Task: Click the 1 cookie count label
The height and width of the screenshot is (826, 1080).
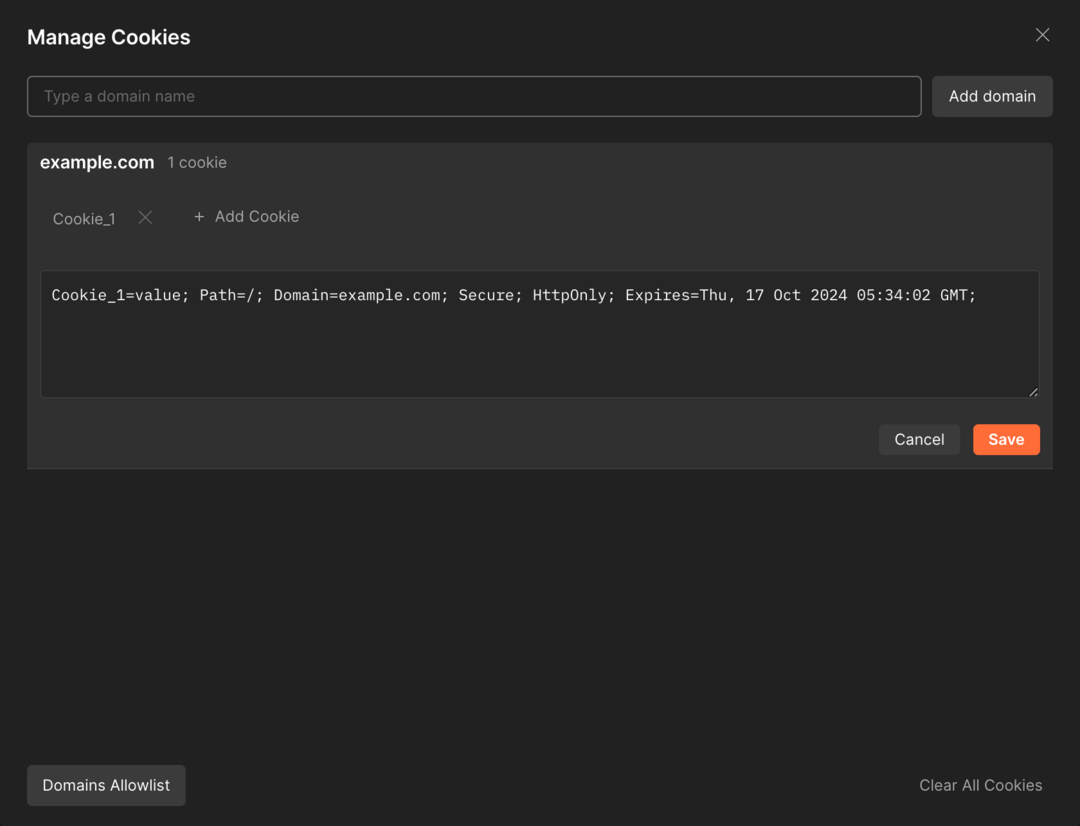Action: [x=197, y=163]
